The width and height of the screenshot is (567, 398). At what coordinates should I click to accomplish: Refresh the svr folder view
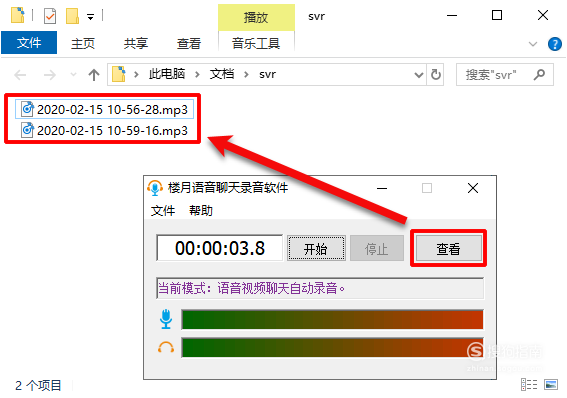pos(436,75)
